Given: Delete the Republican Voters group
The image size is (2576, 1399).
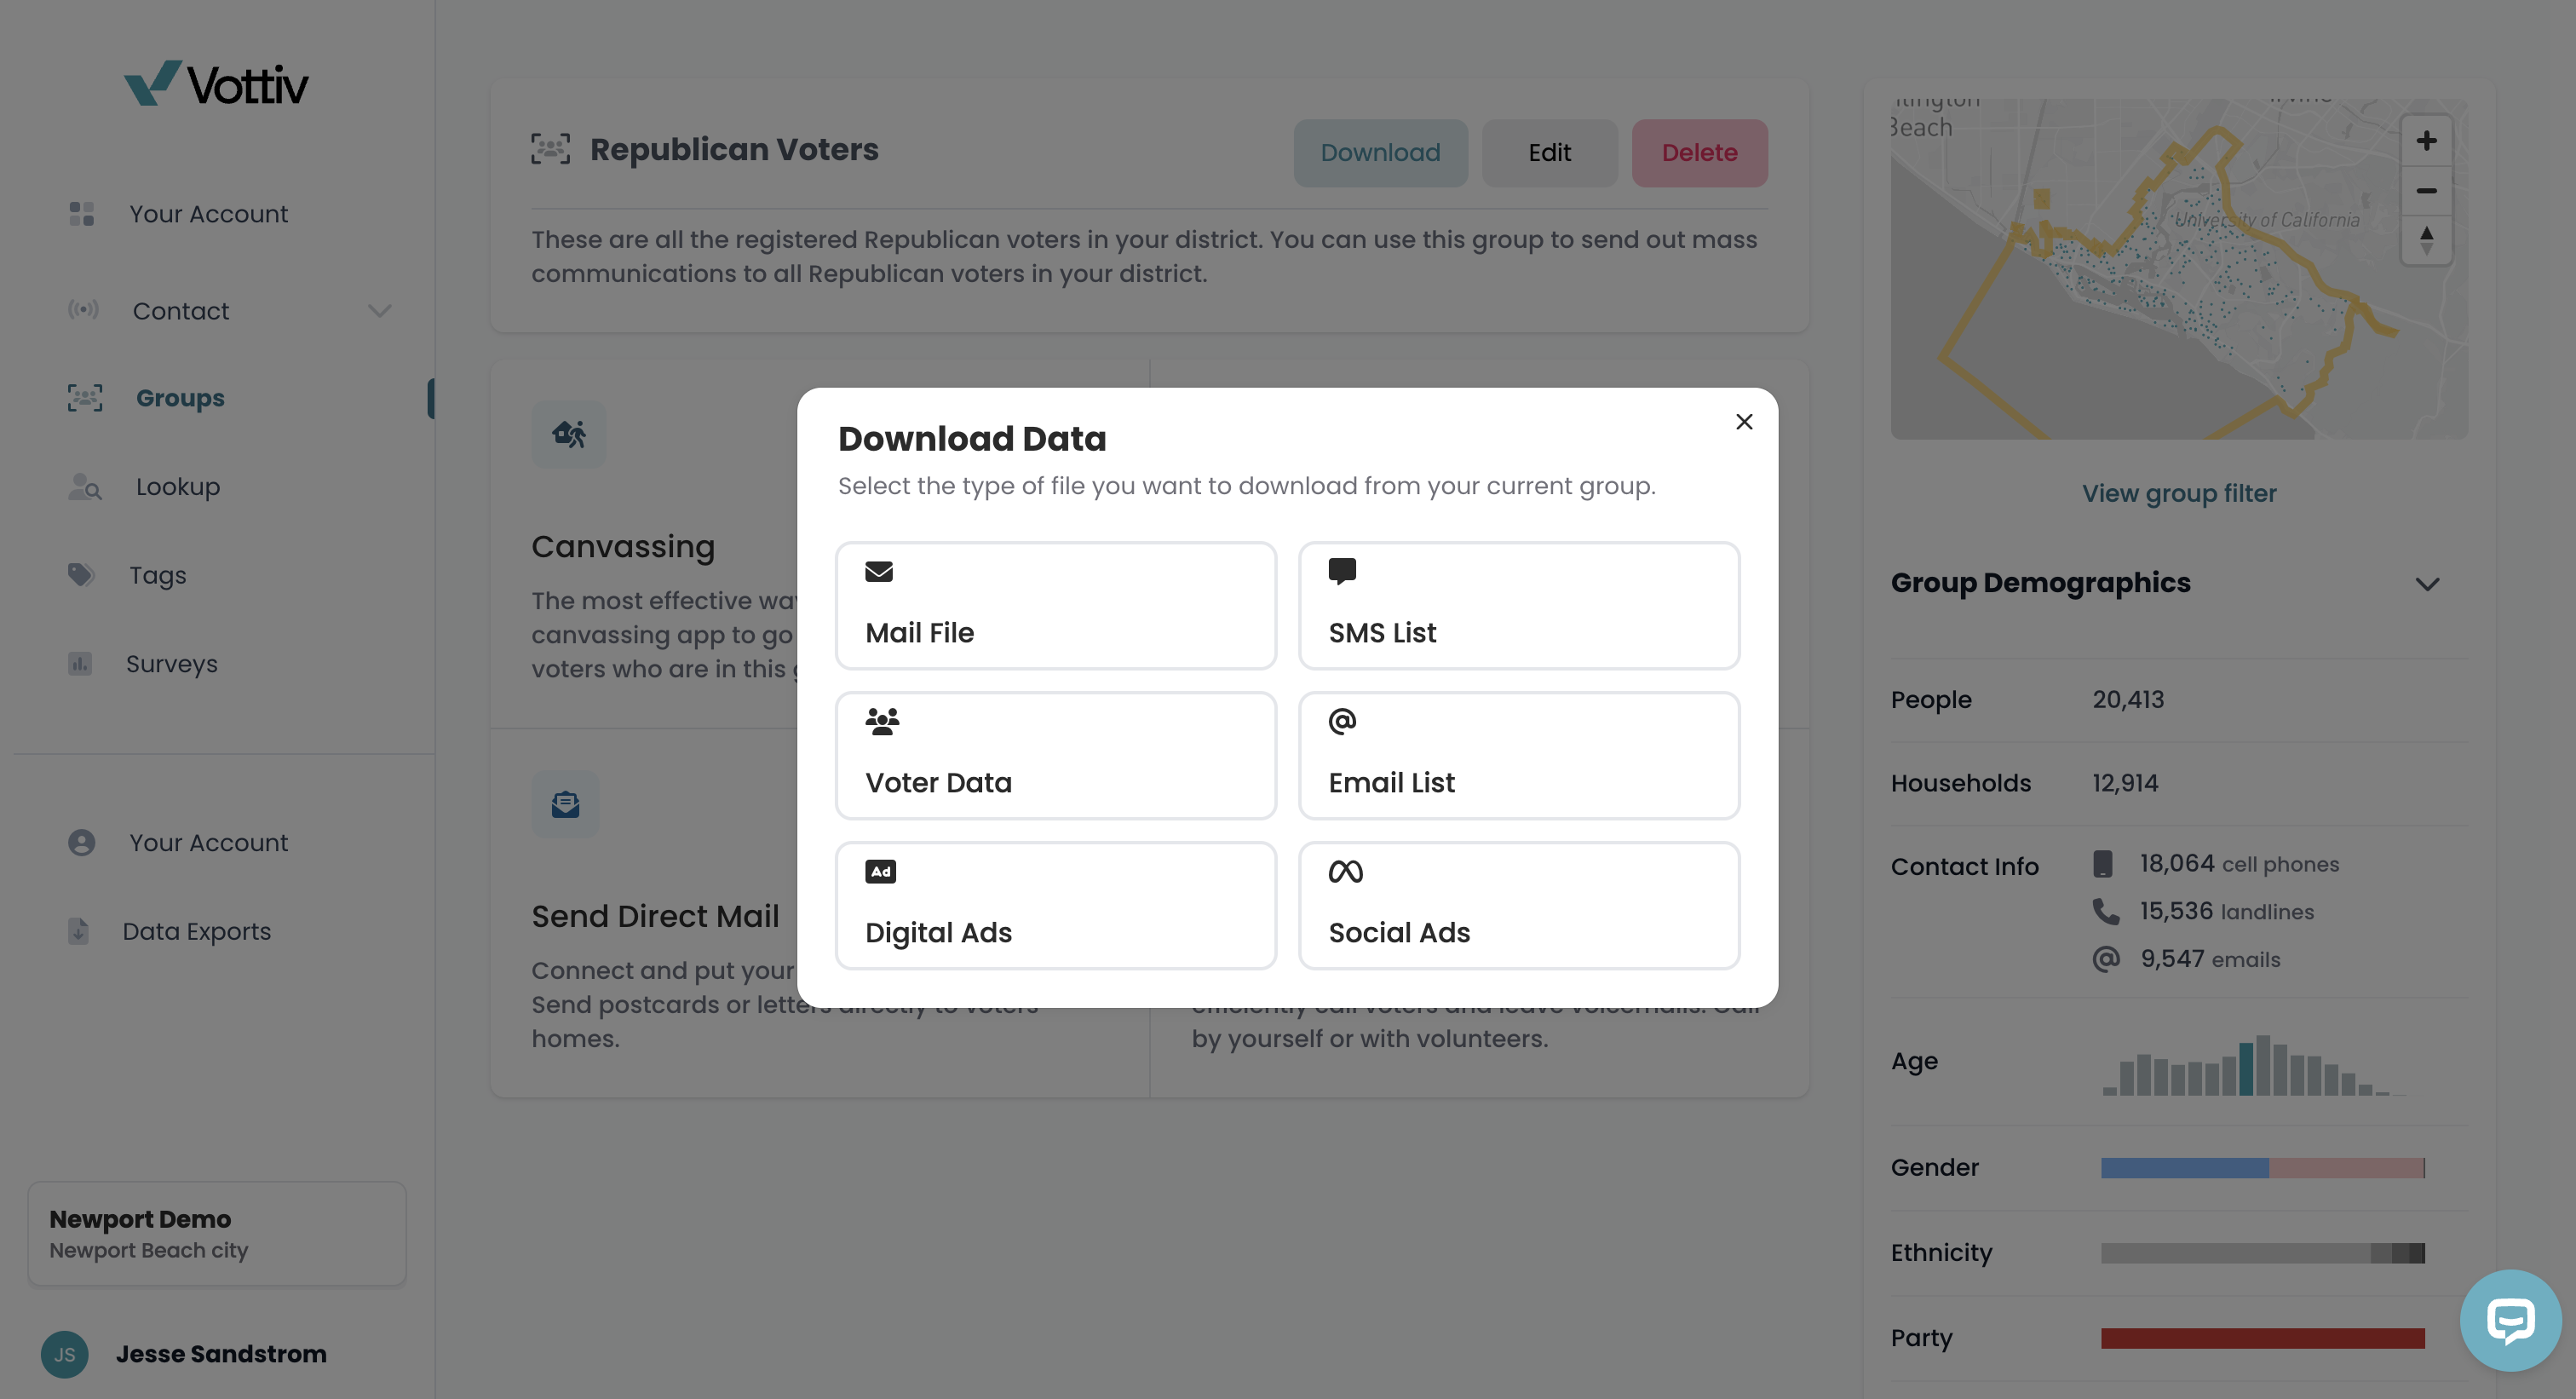Looking at the screenshot, I should [1699, 153].
